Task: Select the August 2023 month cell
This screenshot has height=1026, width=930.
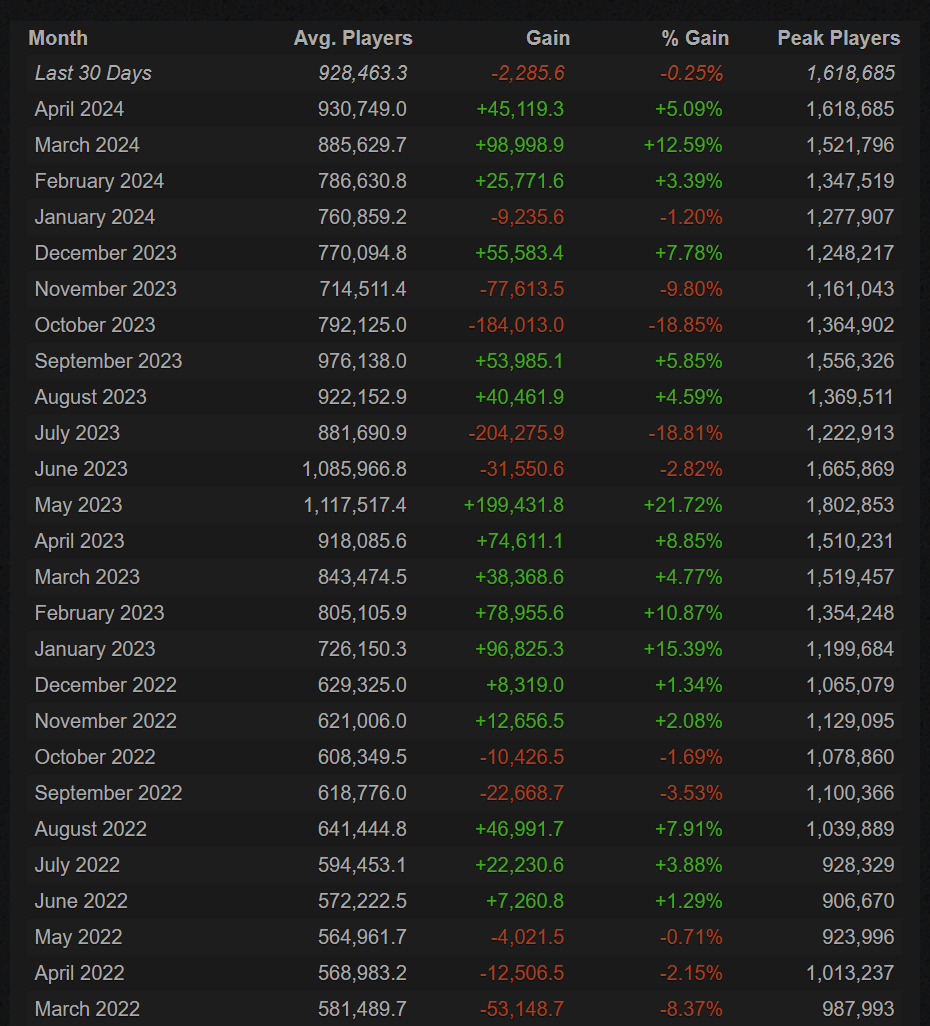Action: (91, 397)
